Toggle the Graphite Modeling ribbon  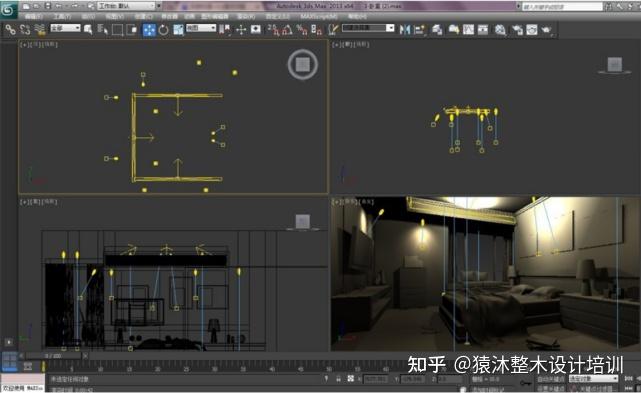pos(454,29)
